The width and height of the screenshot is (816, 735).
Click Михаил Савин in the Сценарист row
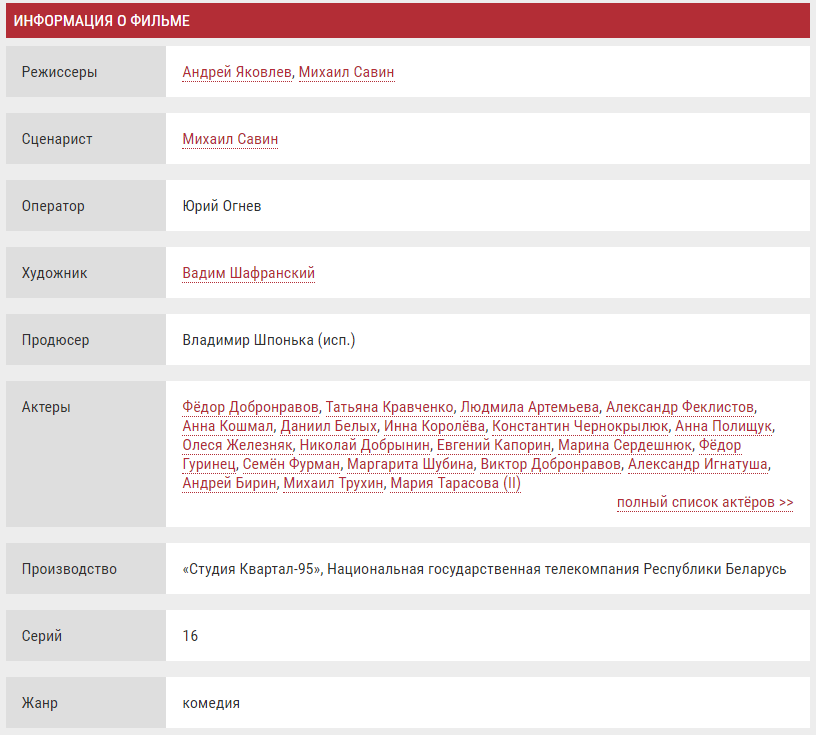coord(230,139)
